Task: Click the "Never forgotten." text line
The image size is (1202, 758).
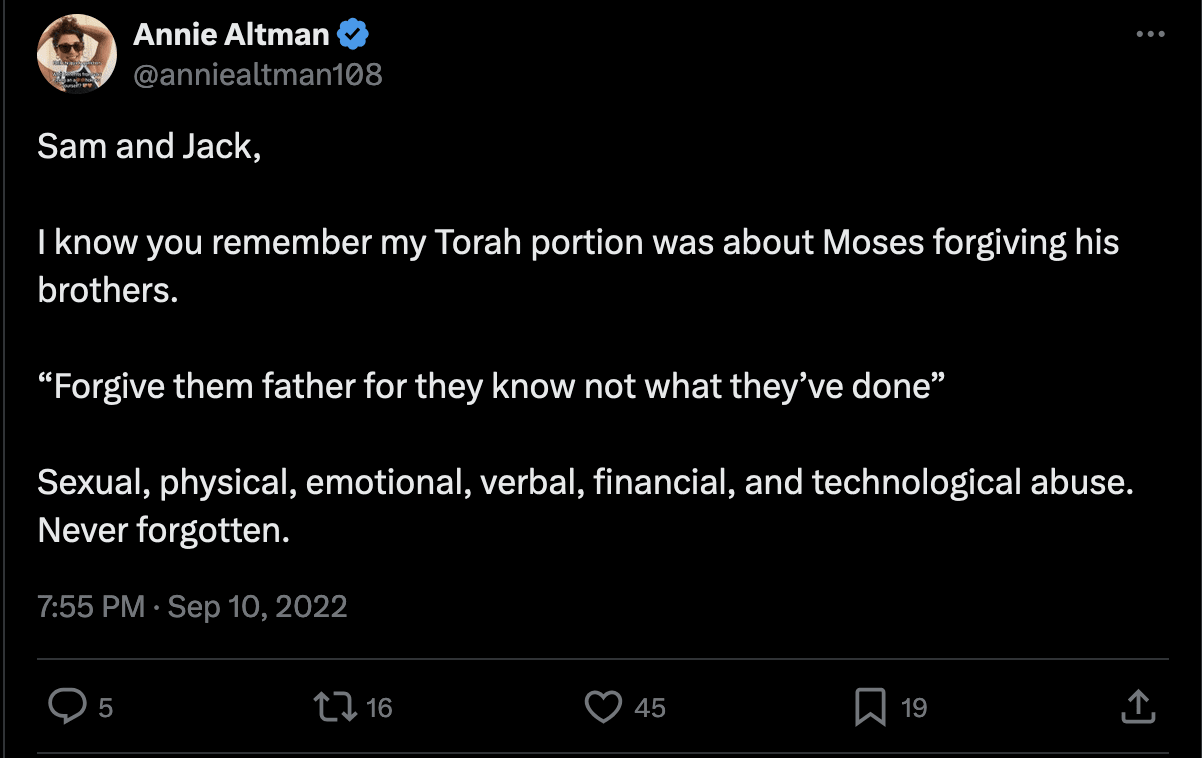Action: point(163,530)
